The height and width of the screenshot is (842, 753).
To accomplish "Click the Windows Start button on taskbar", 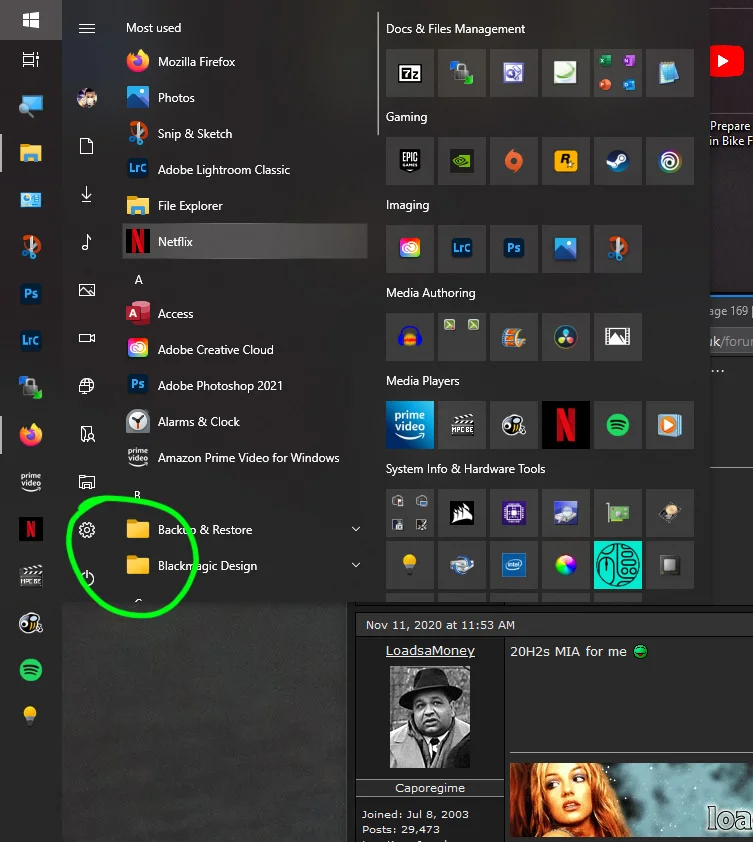I will 31,20.
